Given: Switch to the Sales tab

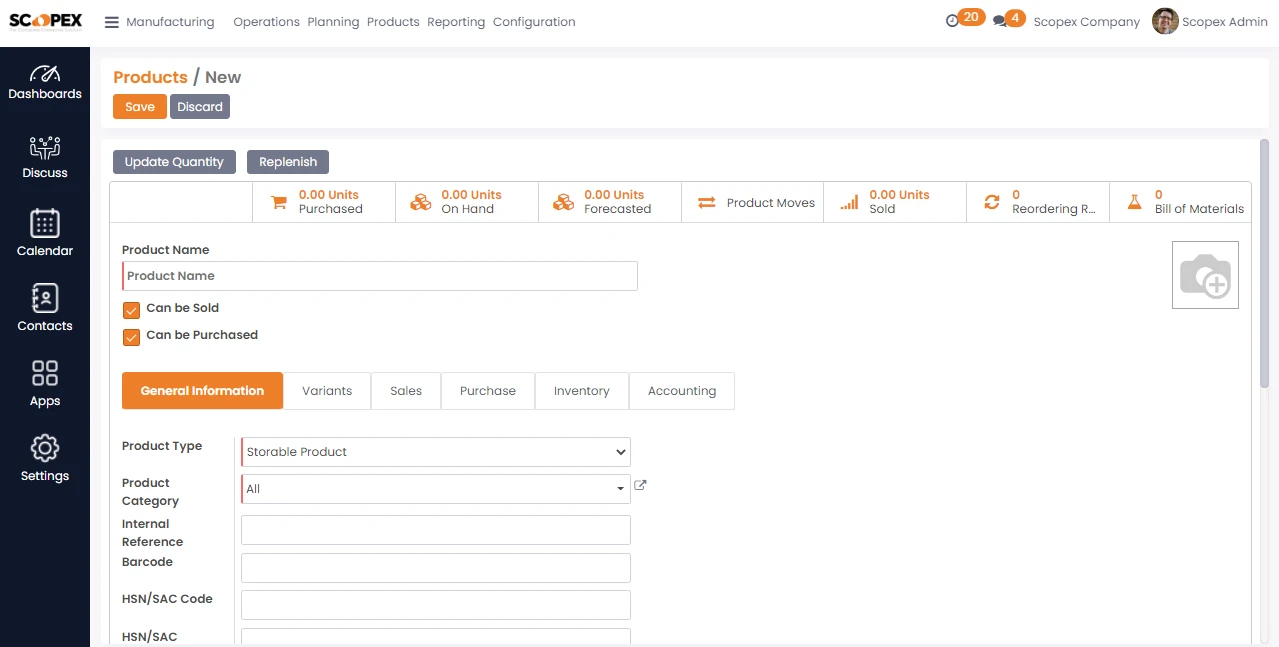Looking at the screenshot, I should click(x=406, y=391).
